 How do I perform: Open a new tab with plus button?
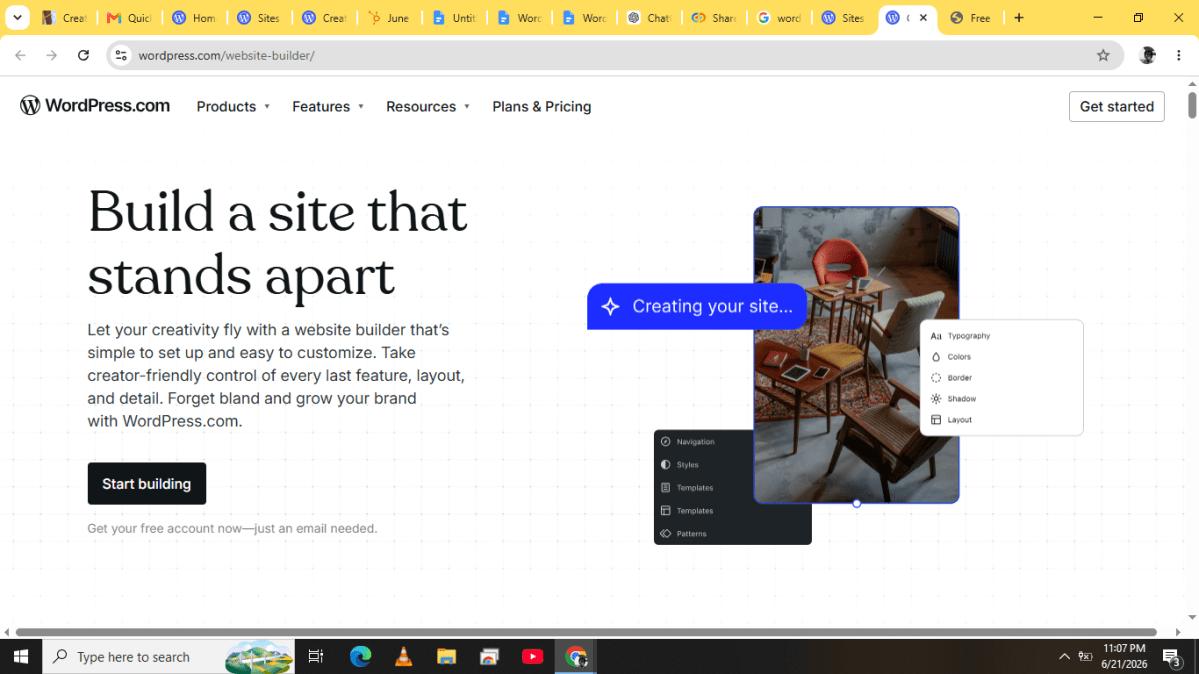tap(1019, 18)
